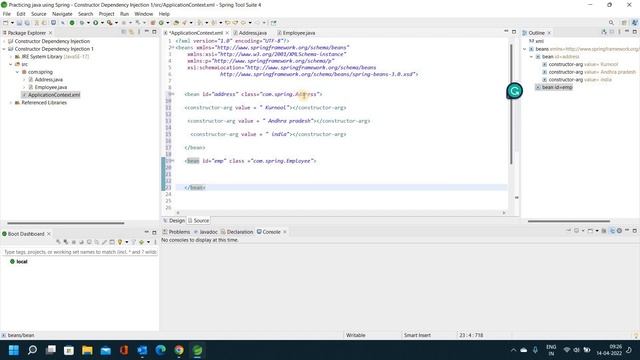The width and height of the screenshot is (640, 360).
Task: Click the Save toolbar icon
Action: 19,23
